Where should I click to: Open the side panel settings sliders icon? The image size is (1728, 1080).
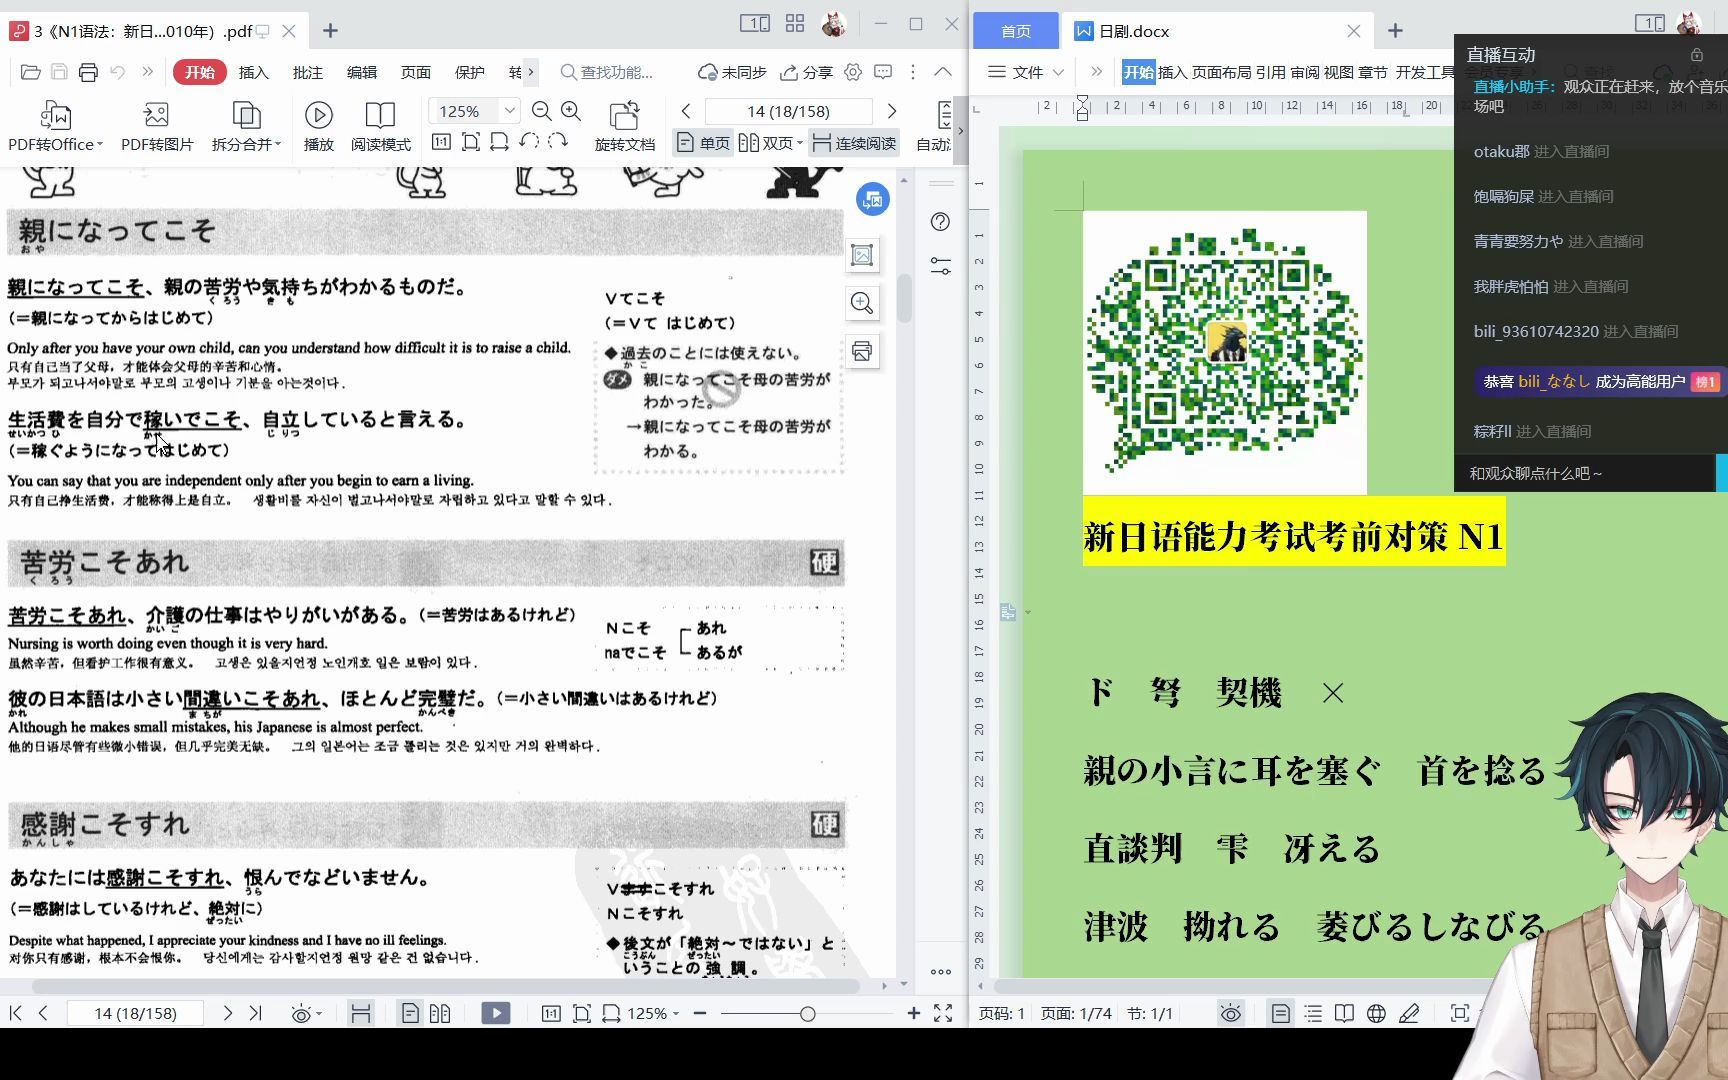point(940,266)
